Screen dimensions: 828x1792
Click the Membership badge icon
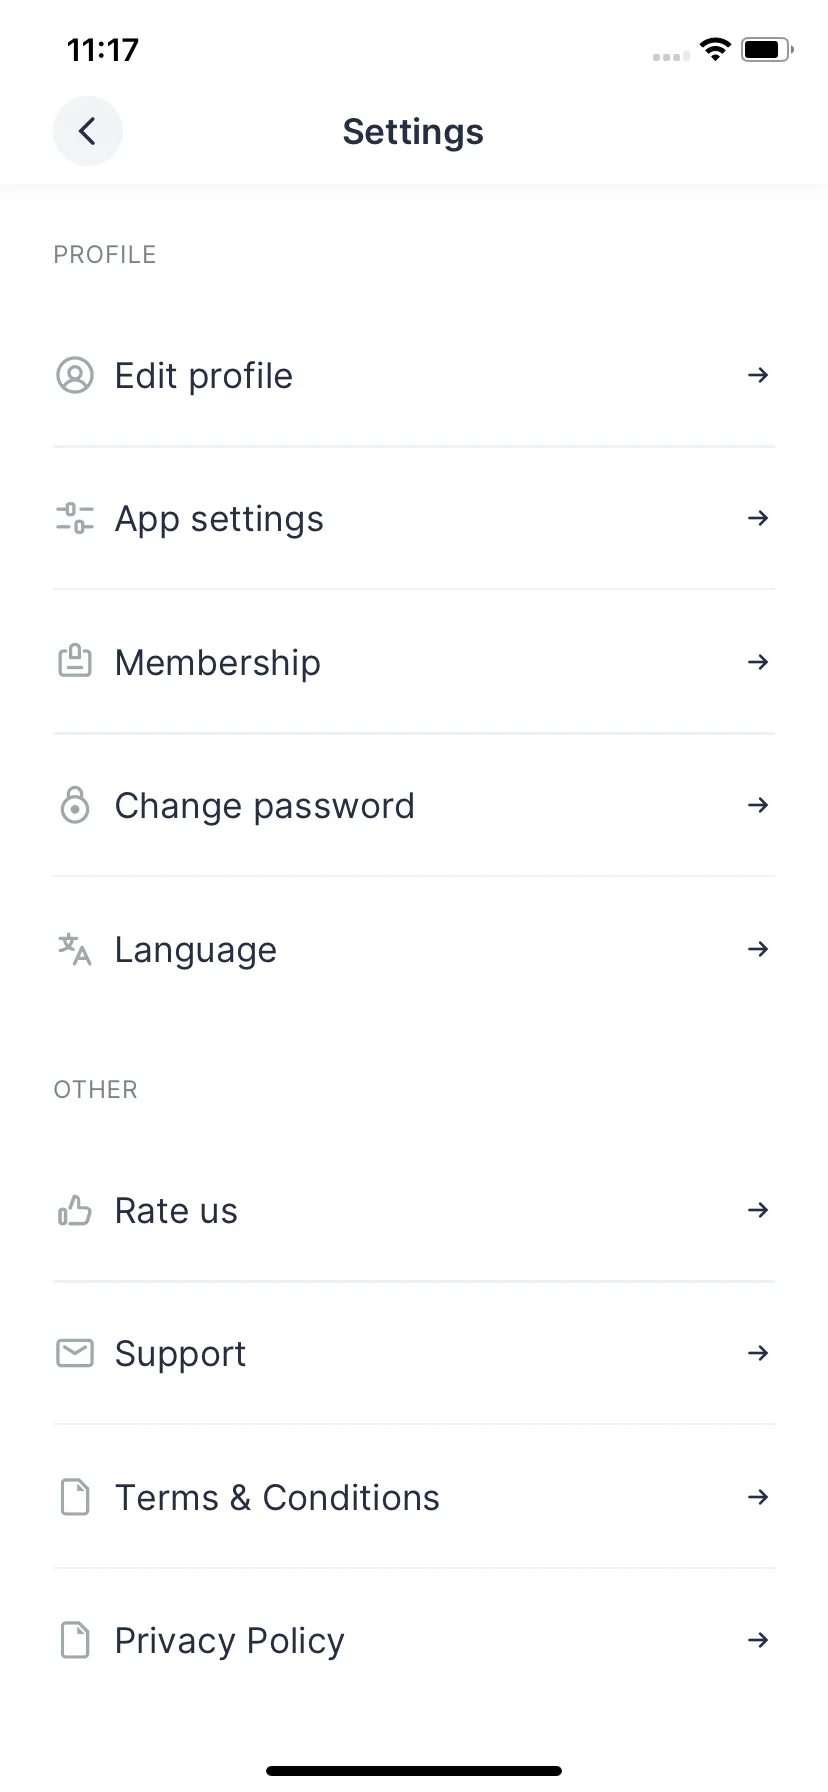[75, 661]
